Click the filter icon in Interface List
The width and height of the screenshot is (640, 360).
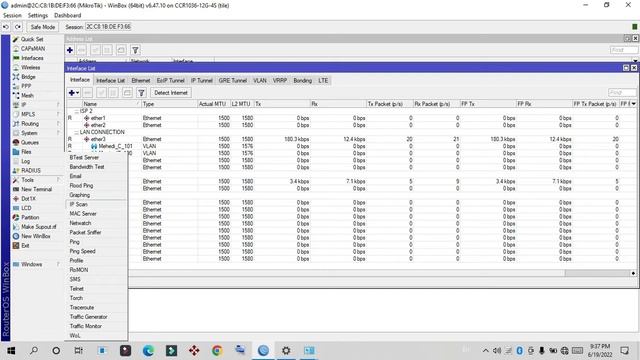[141, 93]
